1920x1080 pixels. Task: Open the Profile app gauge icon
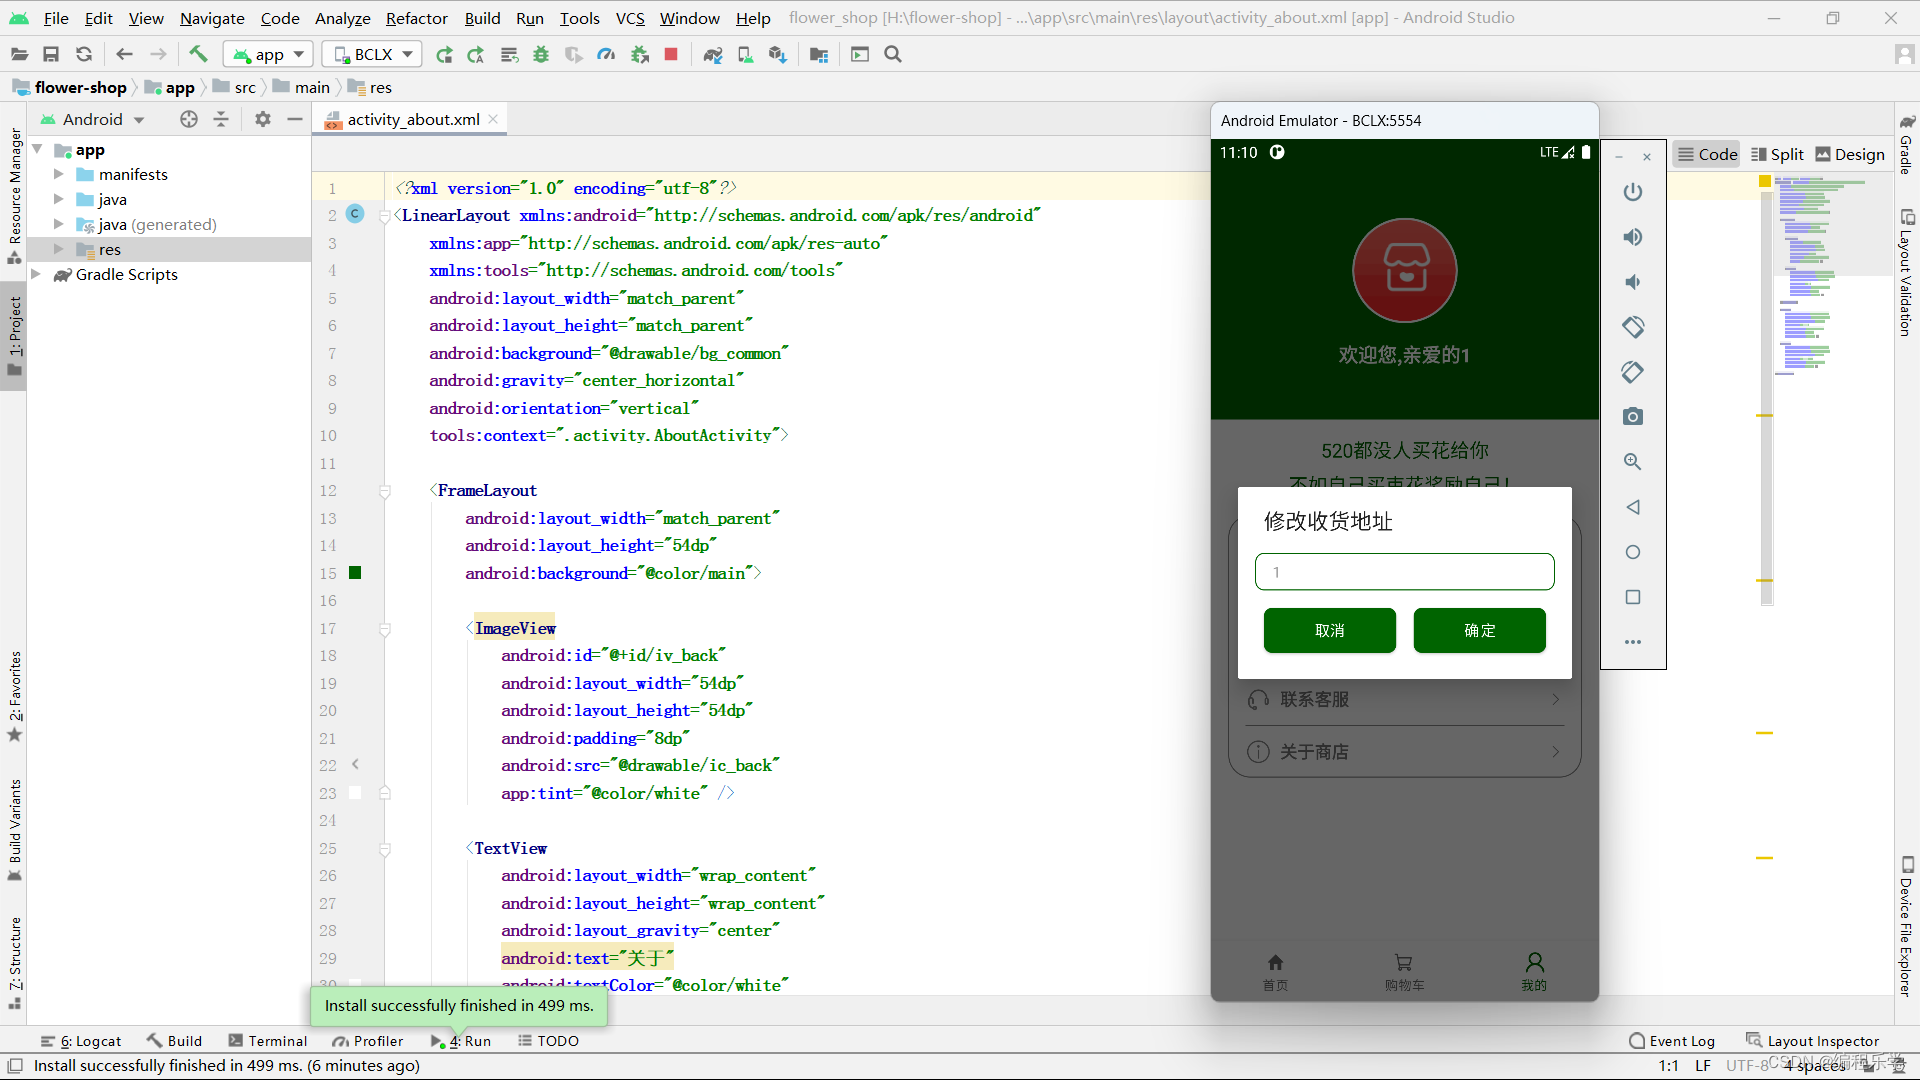(x=606, y=54)
